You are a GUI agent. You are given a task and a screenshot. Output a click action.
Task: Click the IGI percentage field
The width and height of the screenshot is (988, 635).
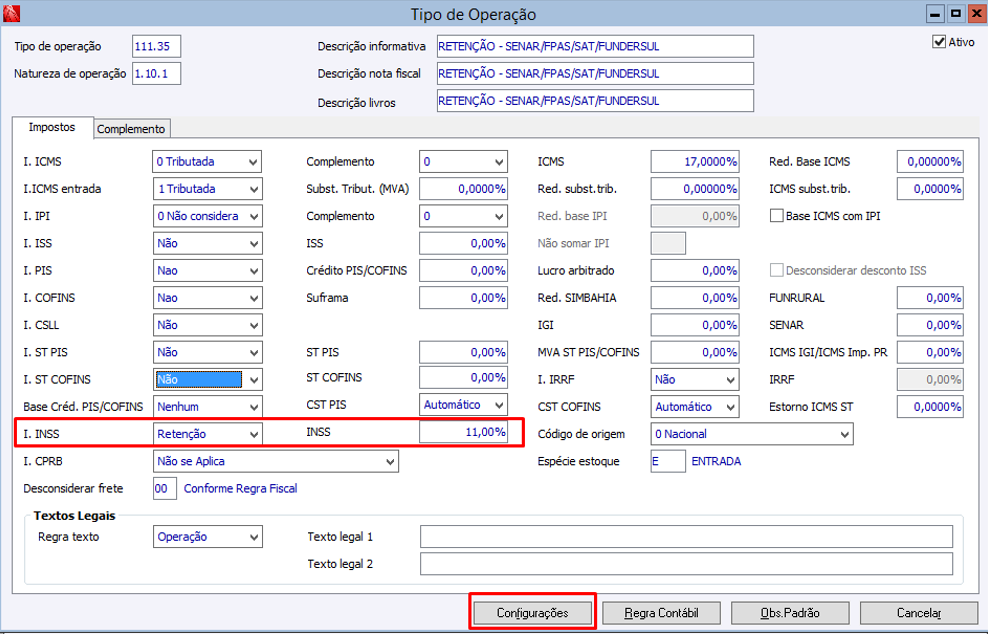(x=694, y=325)
